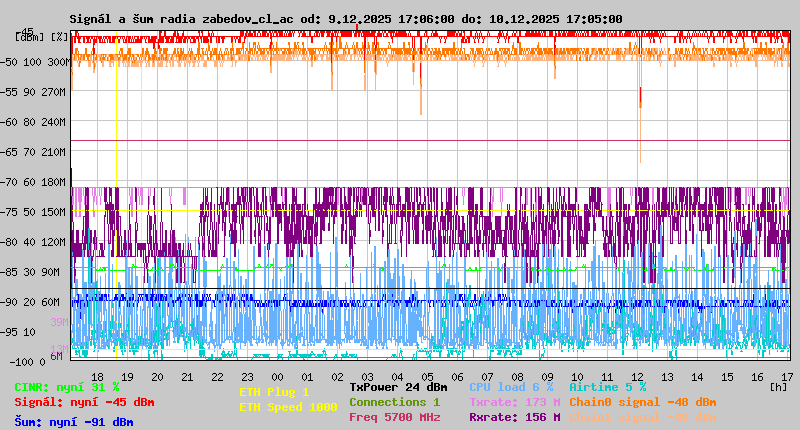Click the light orange Chain1 signal legend label
800x430 pixels.
click(x=643, y=417)
